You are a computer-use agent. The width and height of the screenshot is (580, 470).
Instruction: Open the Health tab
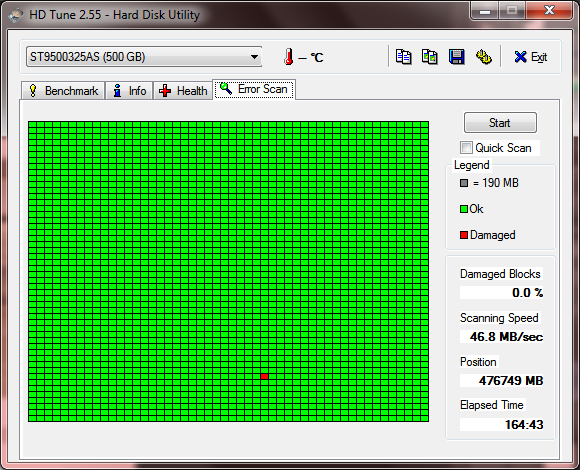(x=183, y=91)
